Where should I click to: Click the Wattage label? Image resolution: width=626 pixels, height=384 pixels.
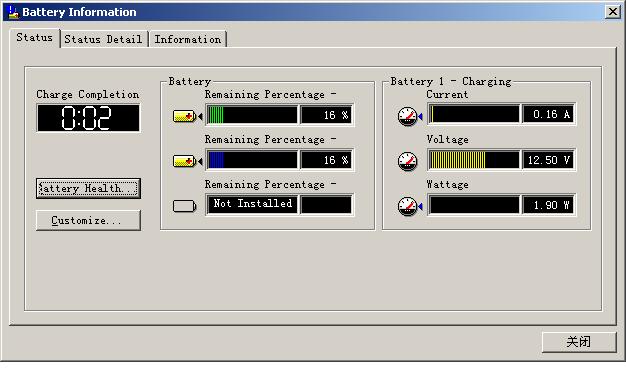coord(447,184)
